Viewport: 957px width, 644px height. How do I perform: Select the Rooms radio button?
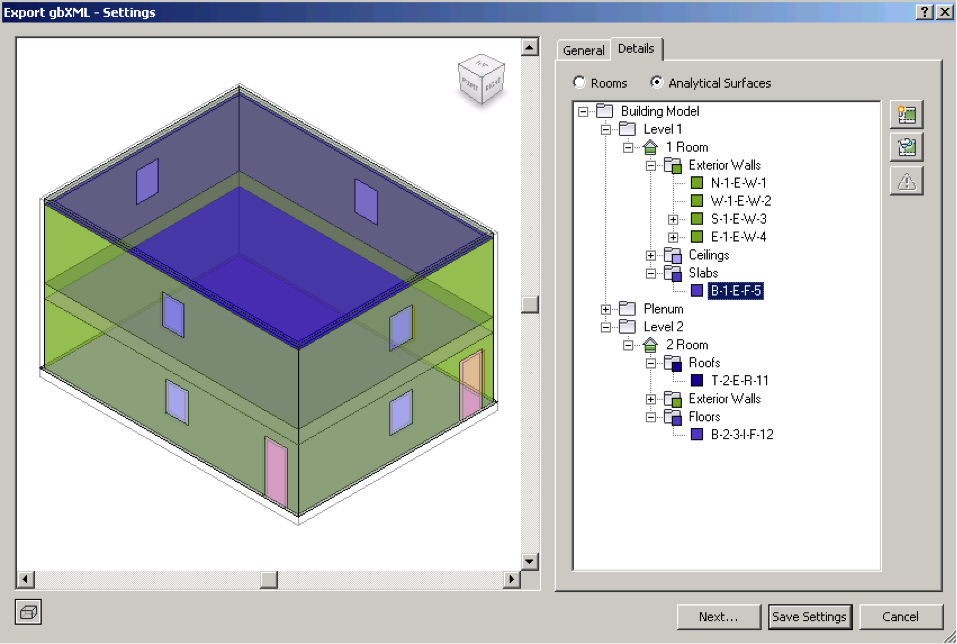coord(578,83)
